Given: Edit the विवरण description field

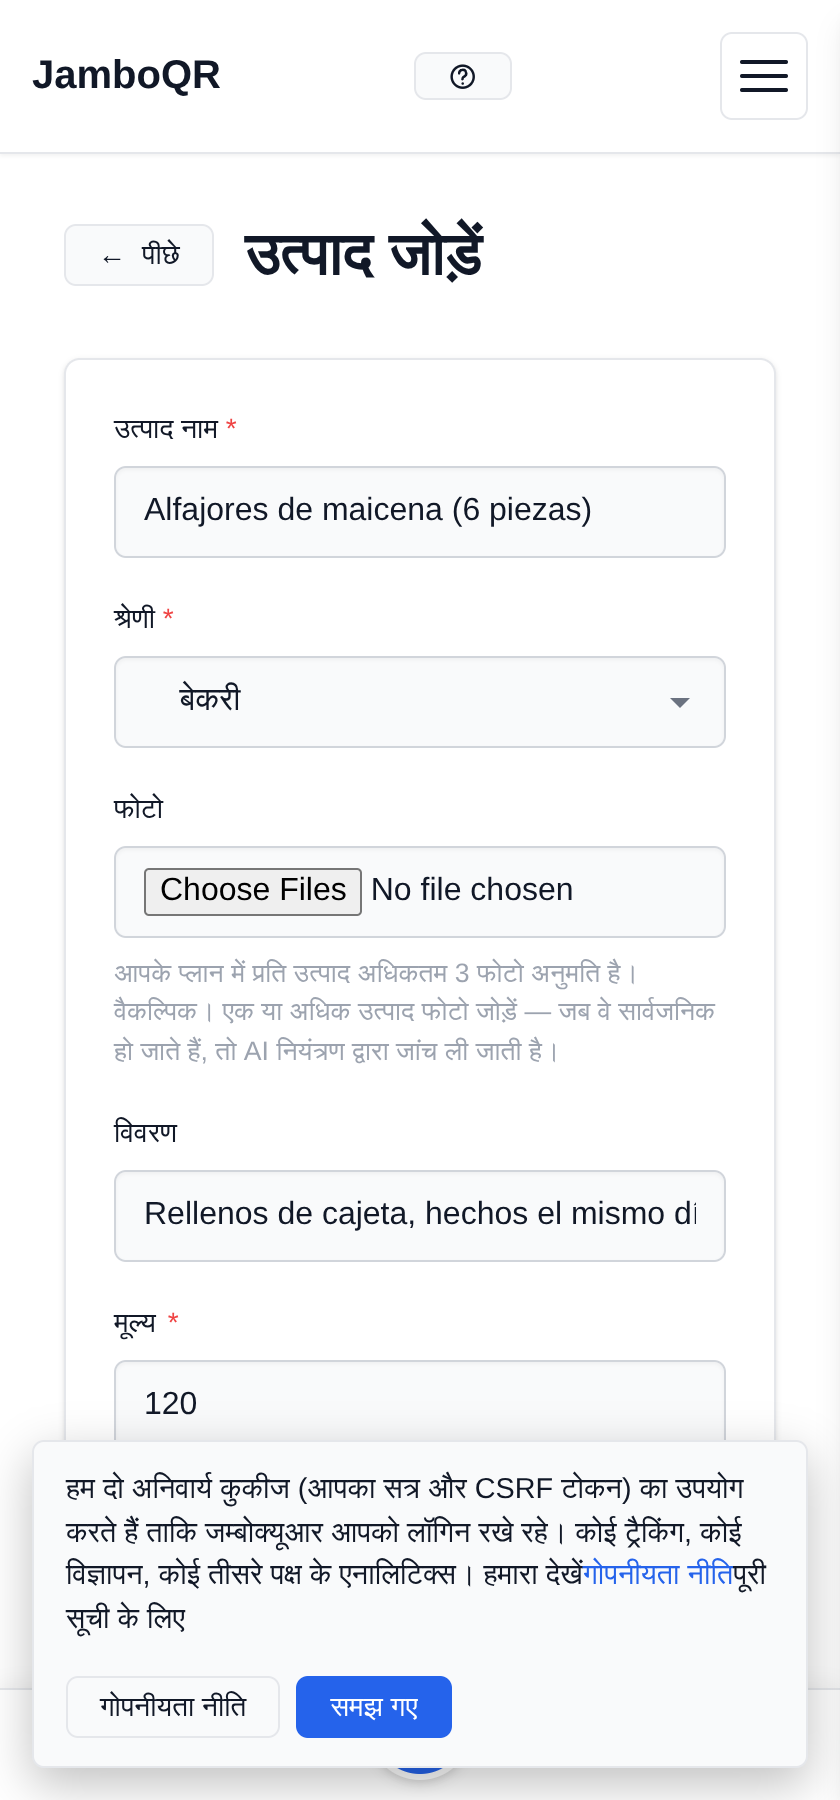Looking at the screenshot, I should pos(420,1216).
